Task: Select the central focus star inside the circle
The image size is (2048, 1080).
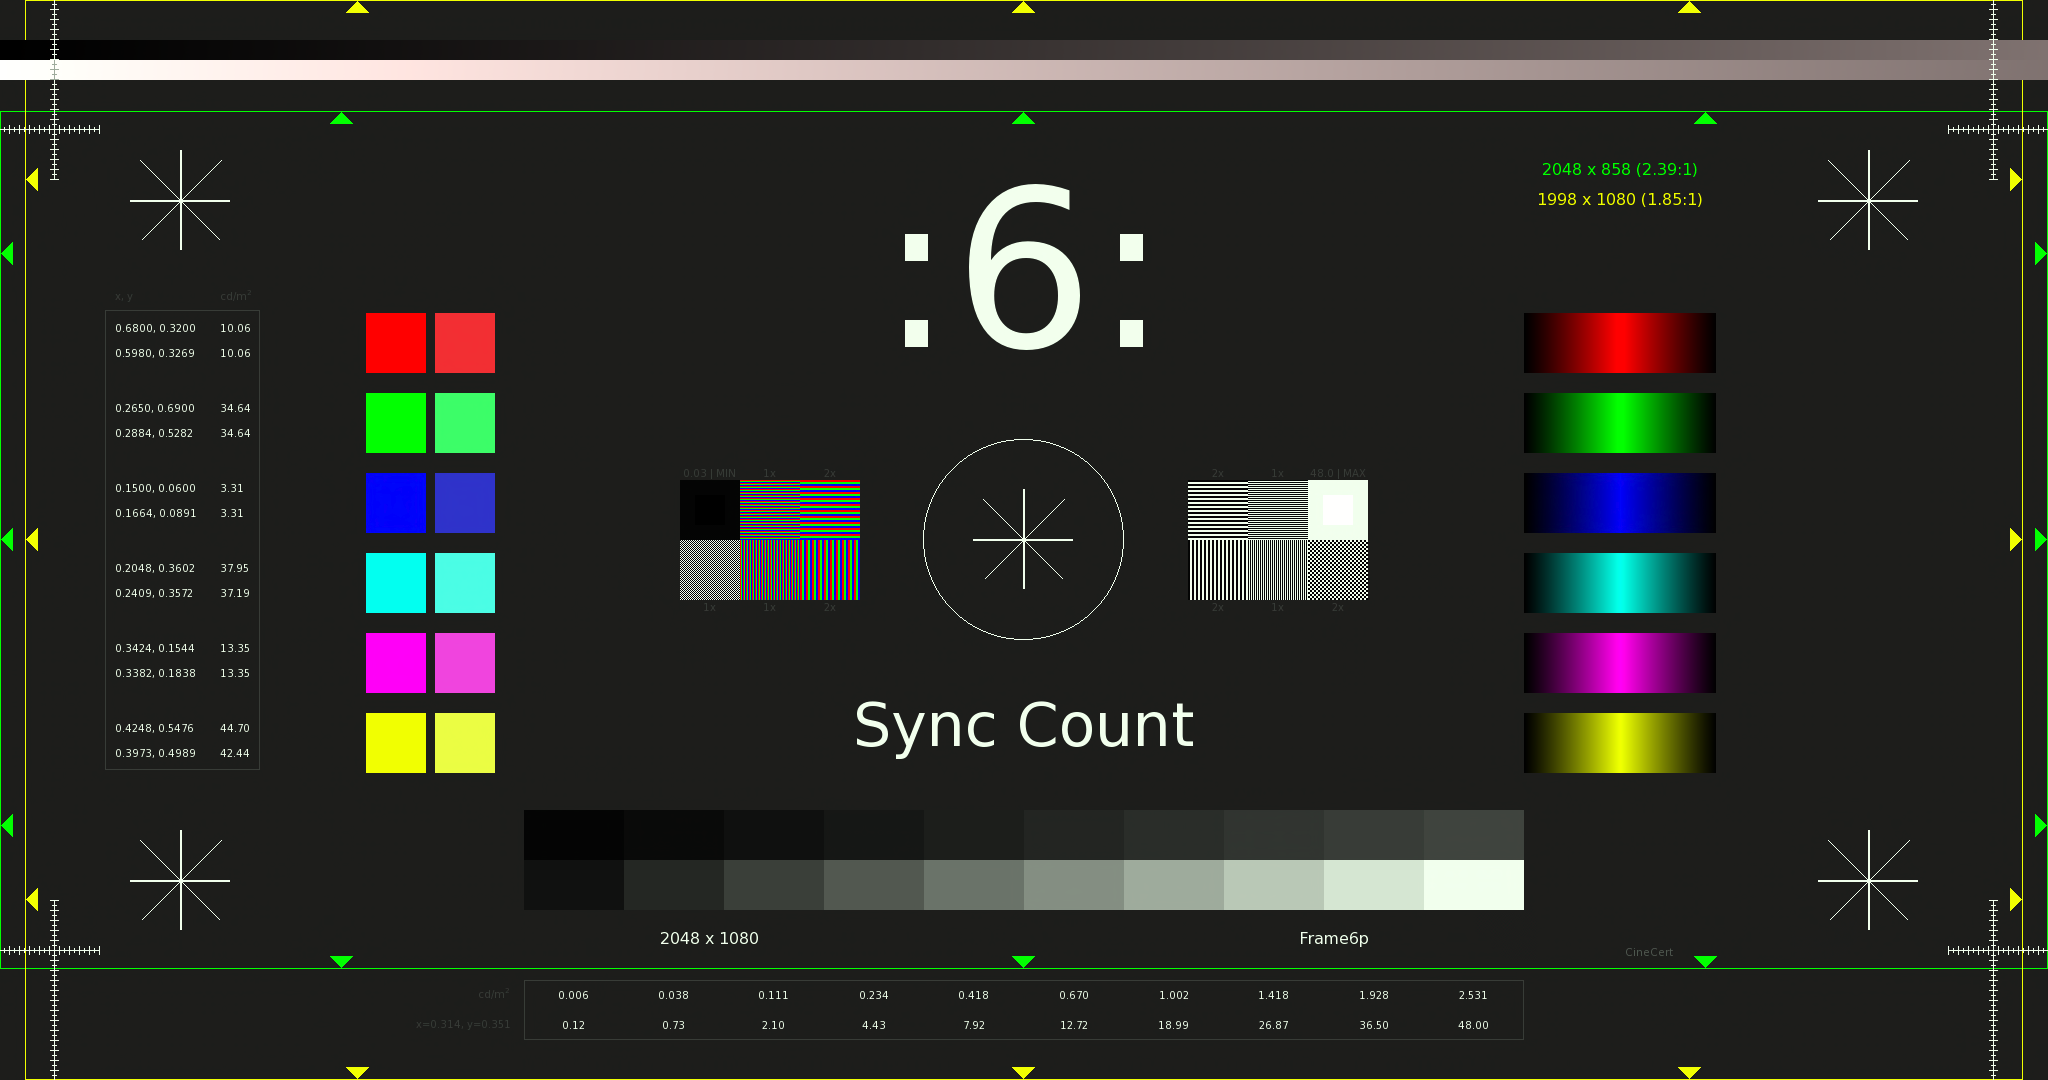Action: [1023, 539]
